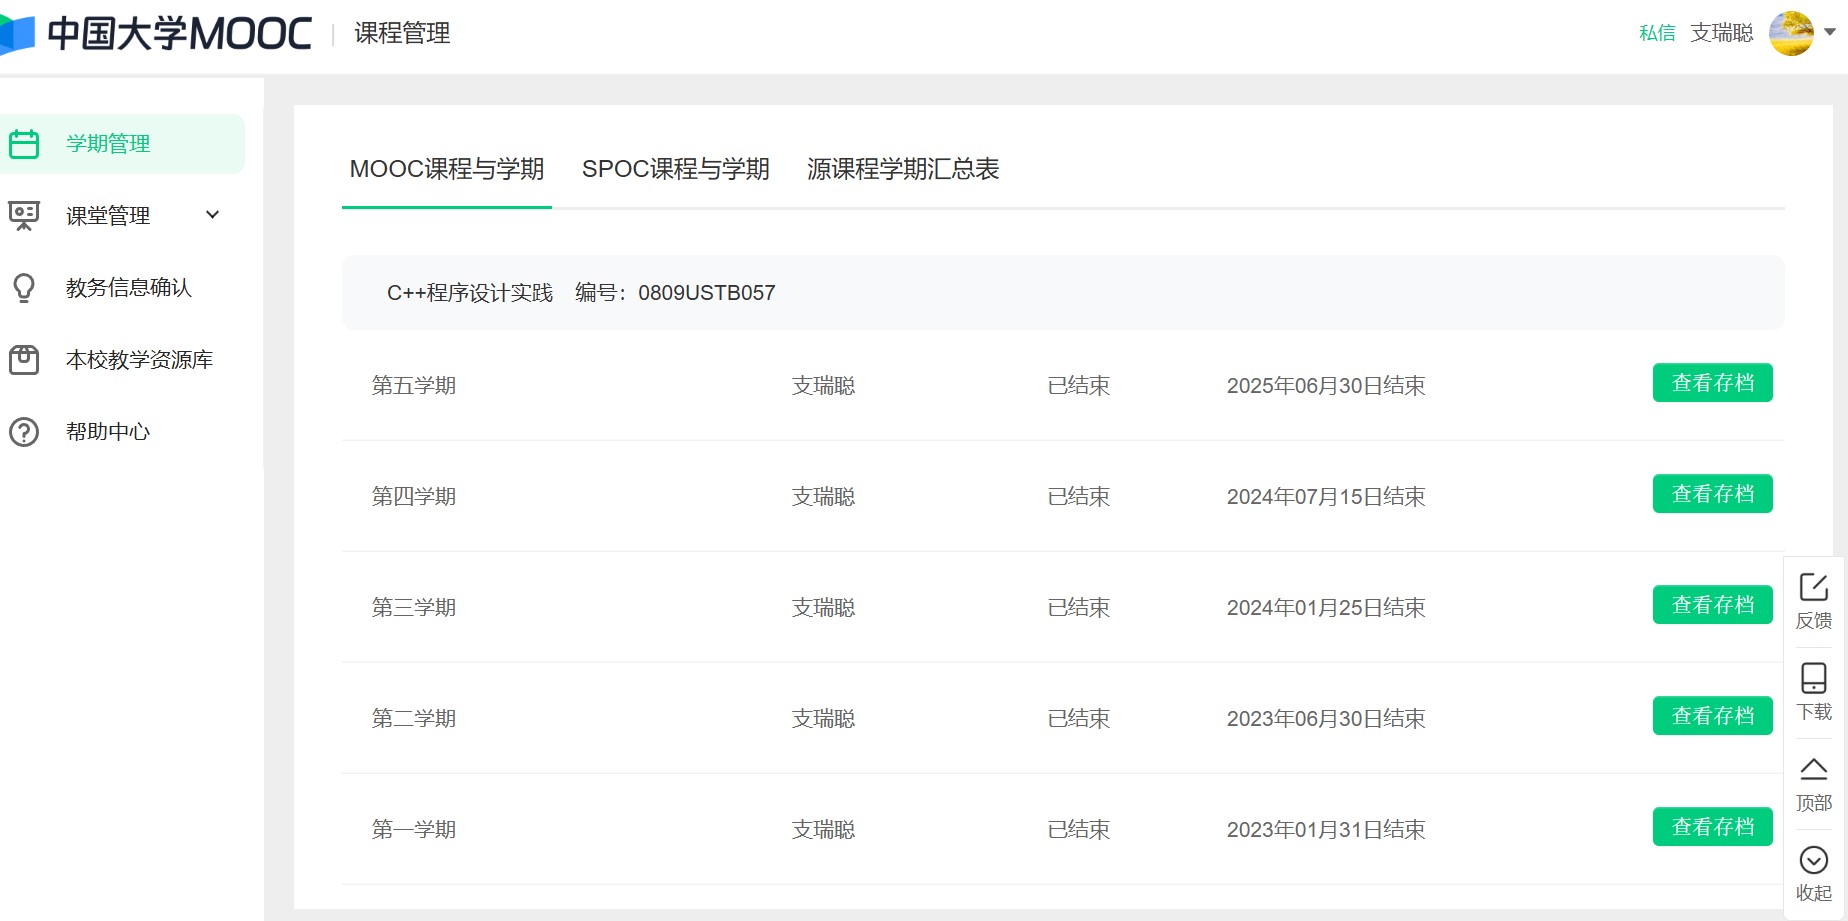
Task: Click the 反馈 feedback edit icon
Action: coord(1813,588)
